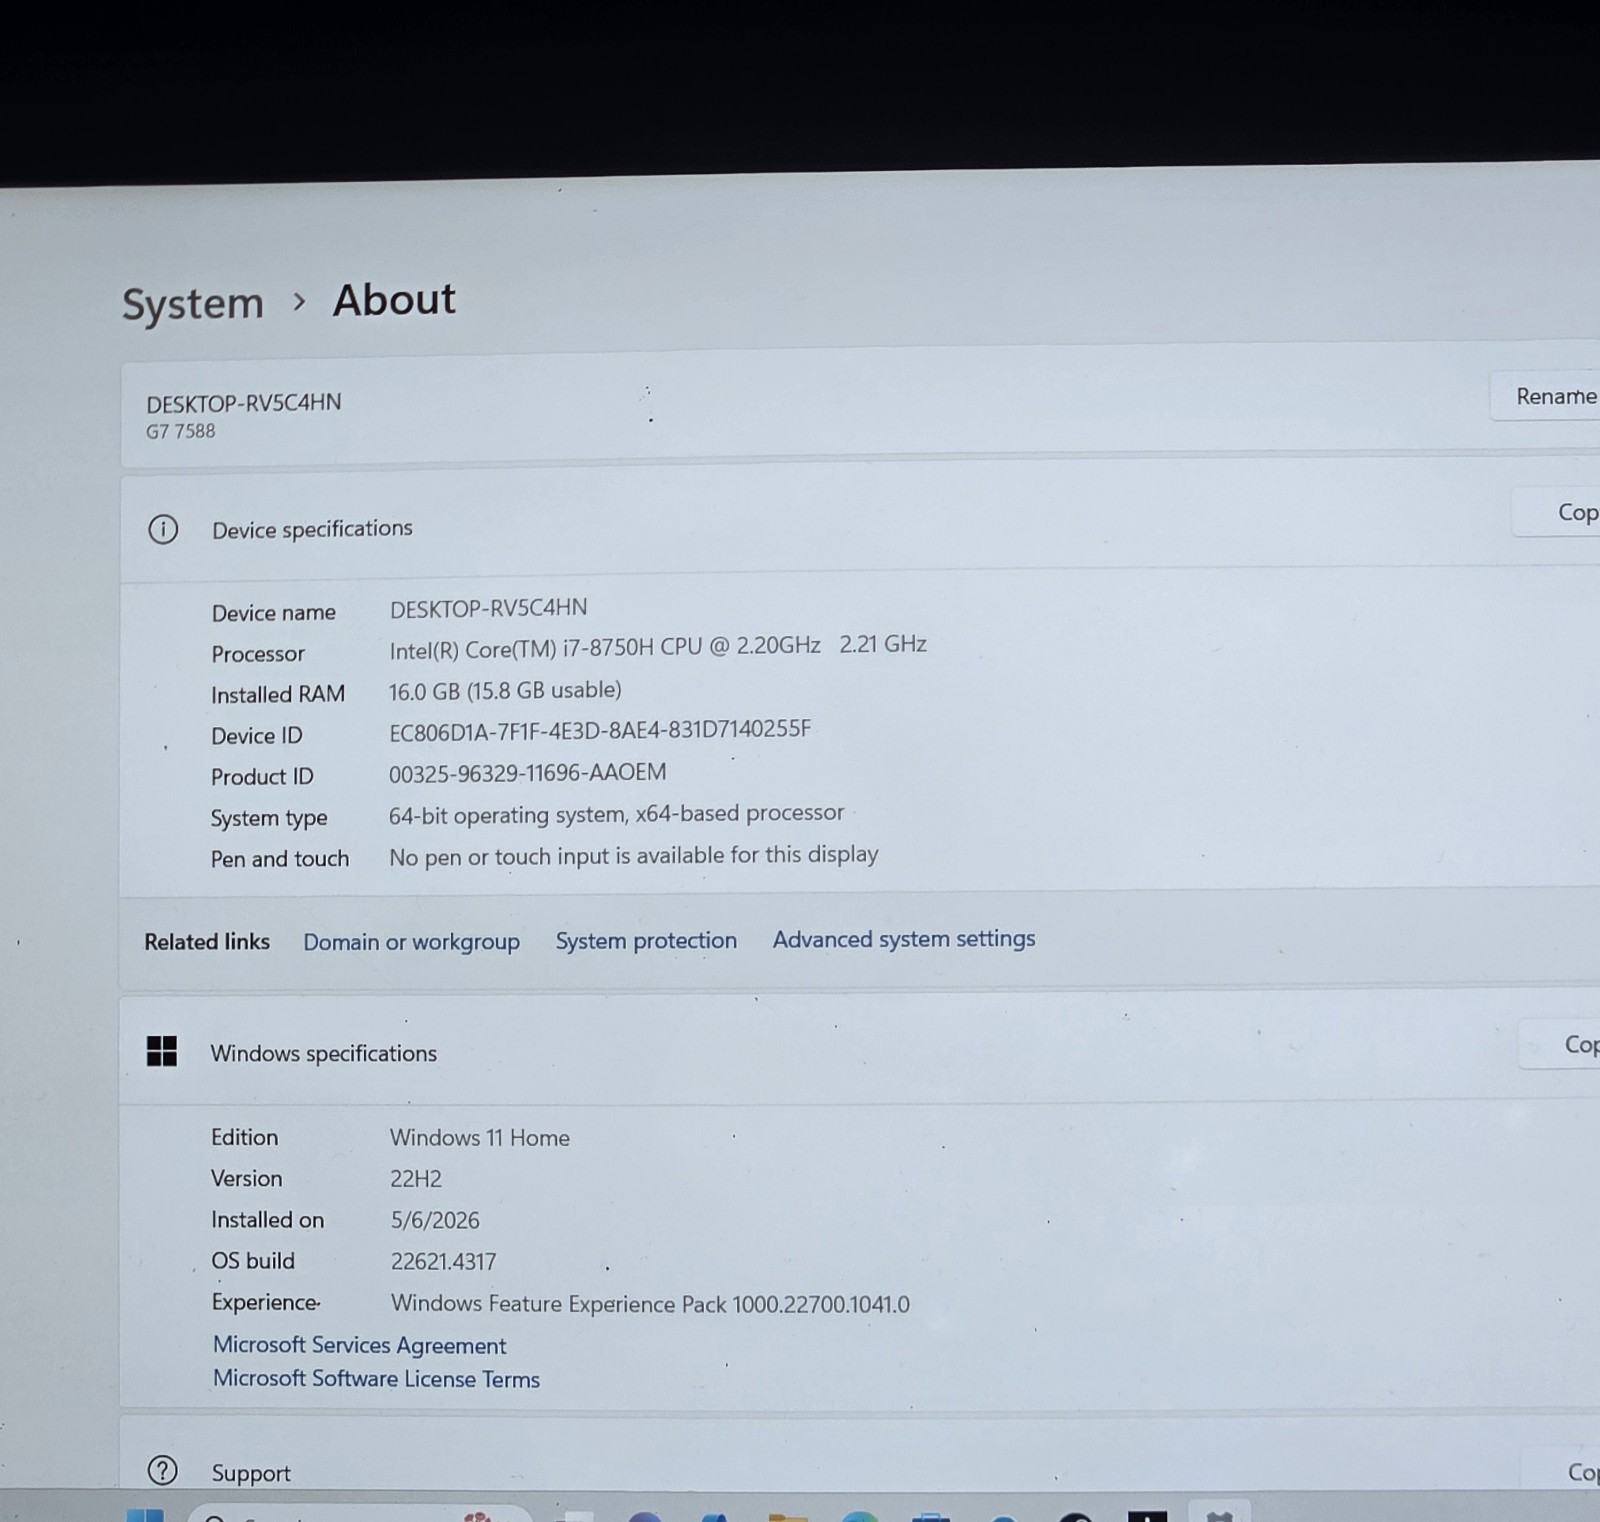
Task: Click the Processor label
Action: click(258, 654)
